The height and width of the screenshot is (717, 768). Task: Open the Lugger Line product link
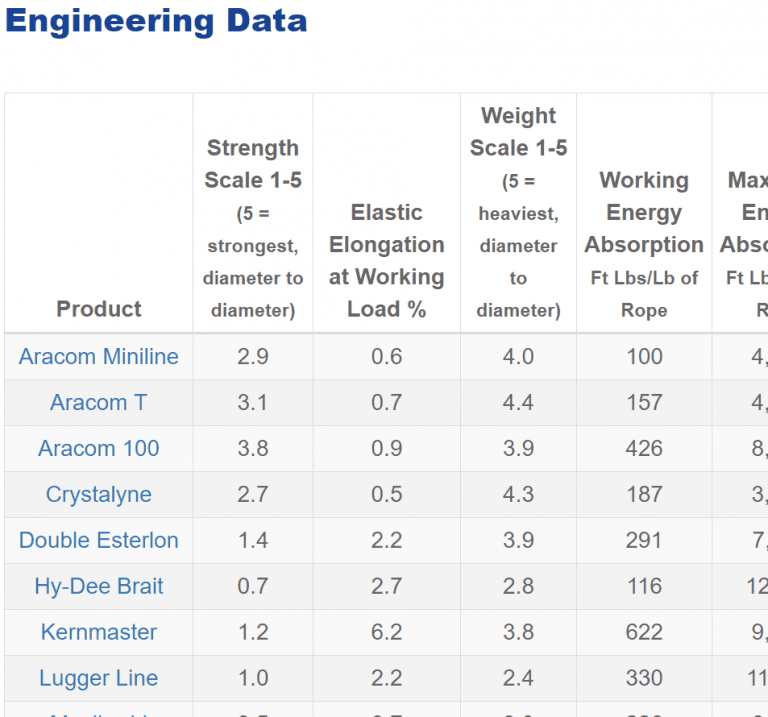point(98,679)
